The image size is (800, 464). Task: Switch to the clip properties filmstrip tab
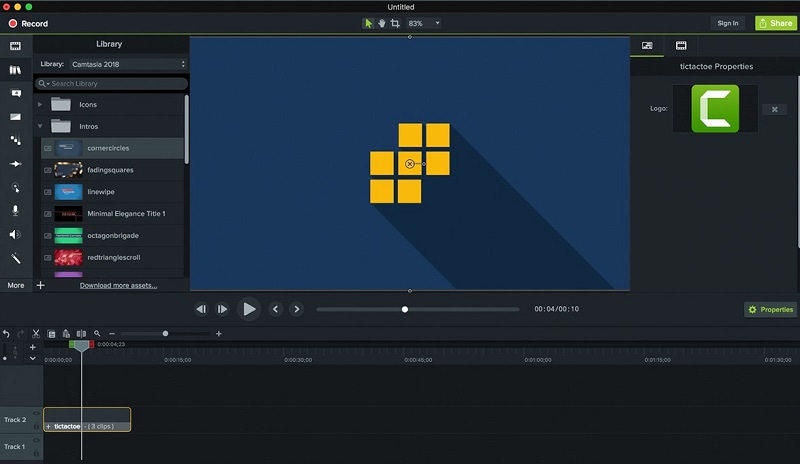(x=681, y=46)
